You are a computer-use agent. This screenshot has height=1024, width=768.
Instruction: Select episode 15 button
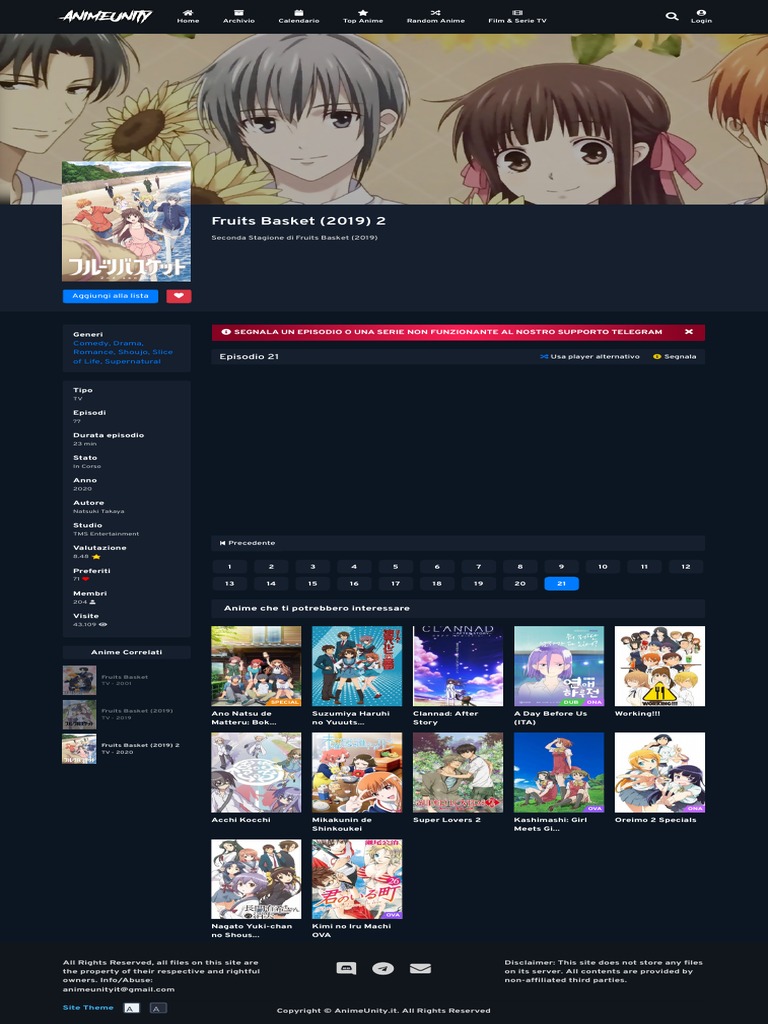pos(312,583)
